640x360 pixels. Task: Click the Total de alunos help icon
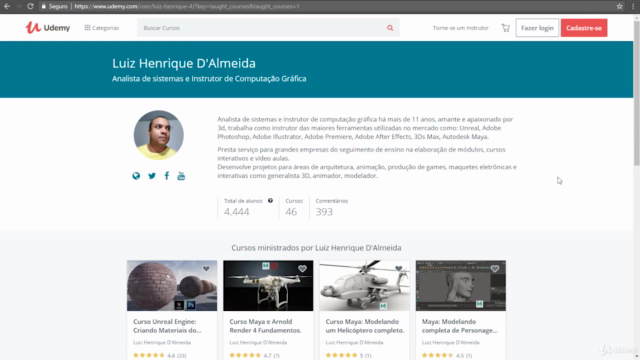[270, 200]
